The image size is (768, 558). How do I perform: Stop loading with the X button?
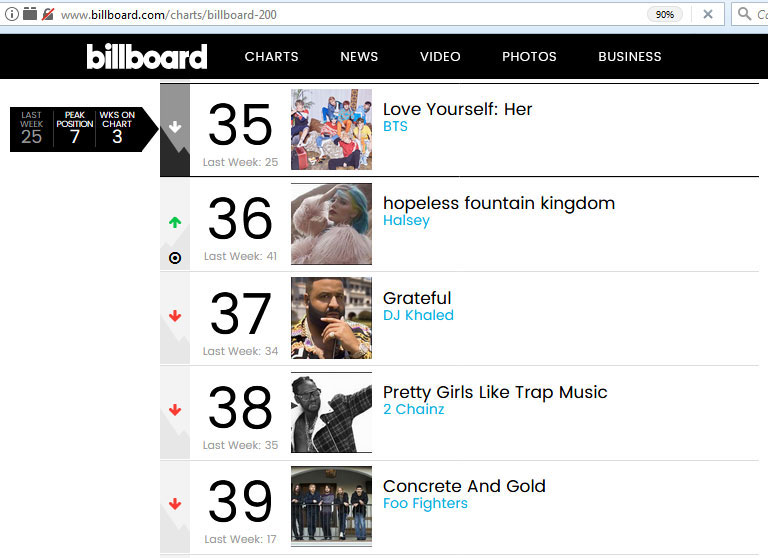(x=708, y=14)
